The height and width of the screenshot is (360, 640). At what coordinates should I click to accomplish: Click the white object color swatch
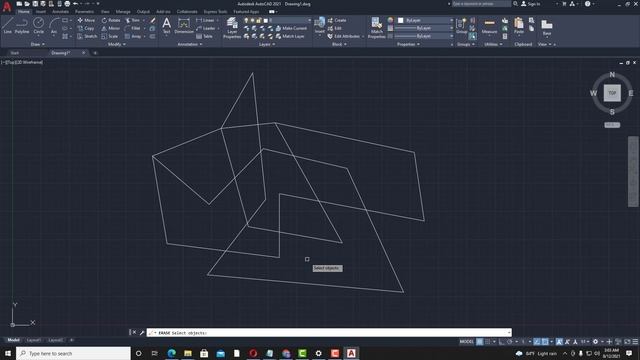400,20
